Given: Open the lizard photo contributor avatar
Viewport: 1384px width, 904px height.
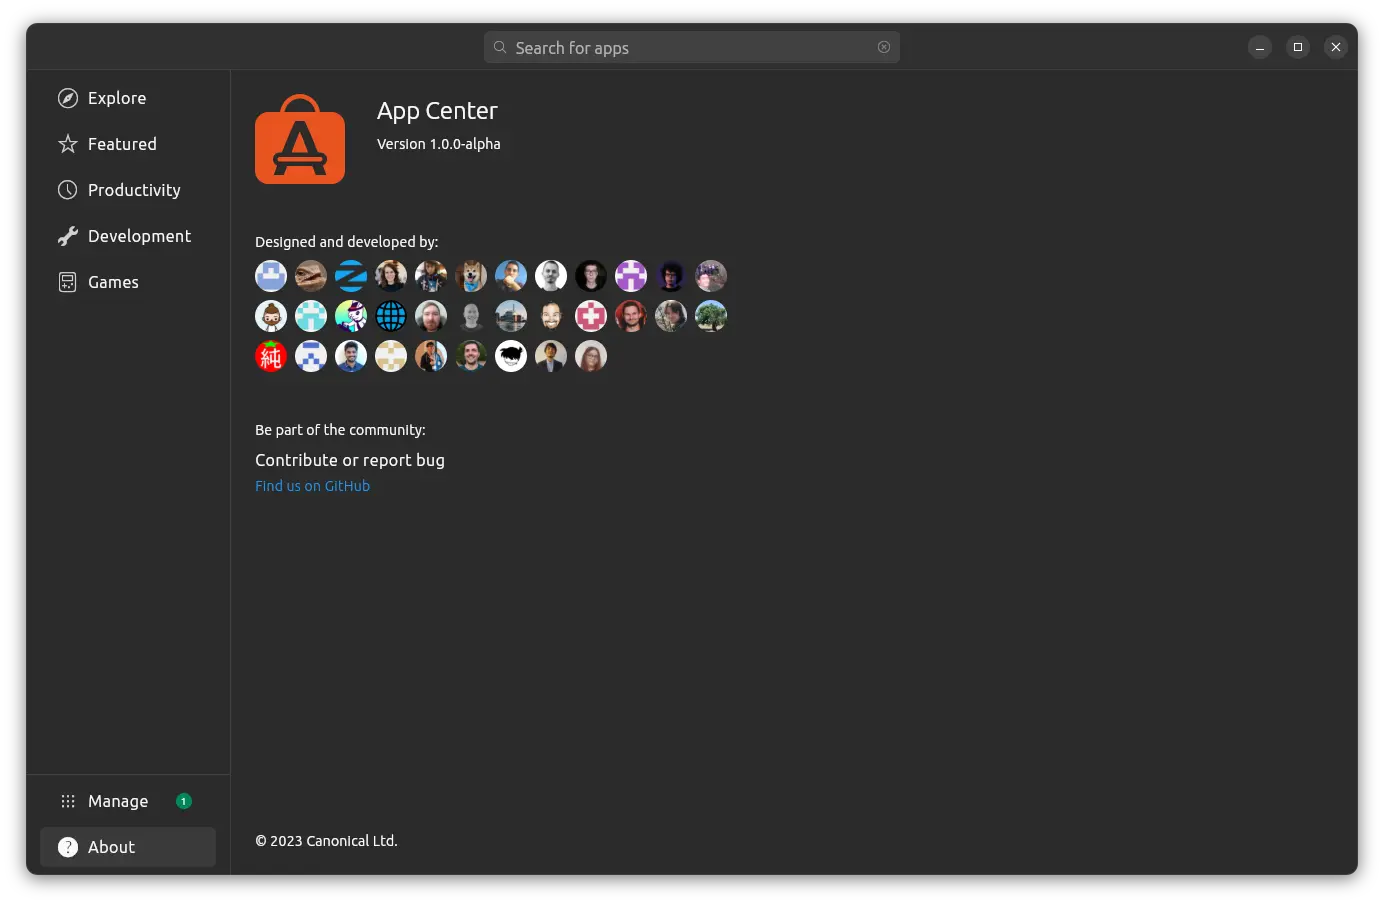Looking at the screenshot, I should tap(311, 276).
